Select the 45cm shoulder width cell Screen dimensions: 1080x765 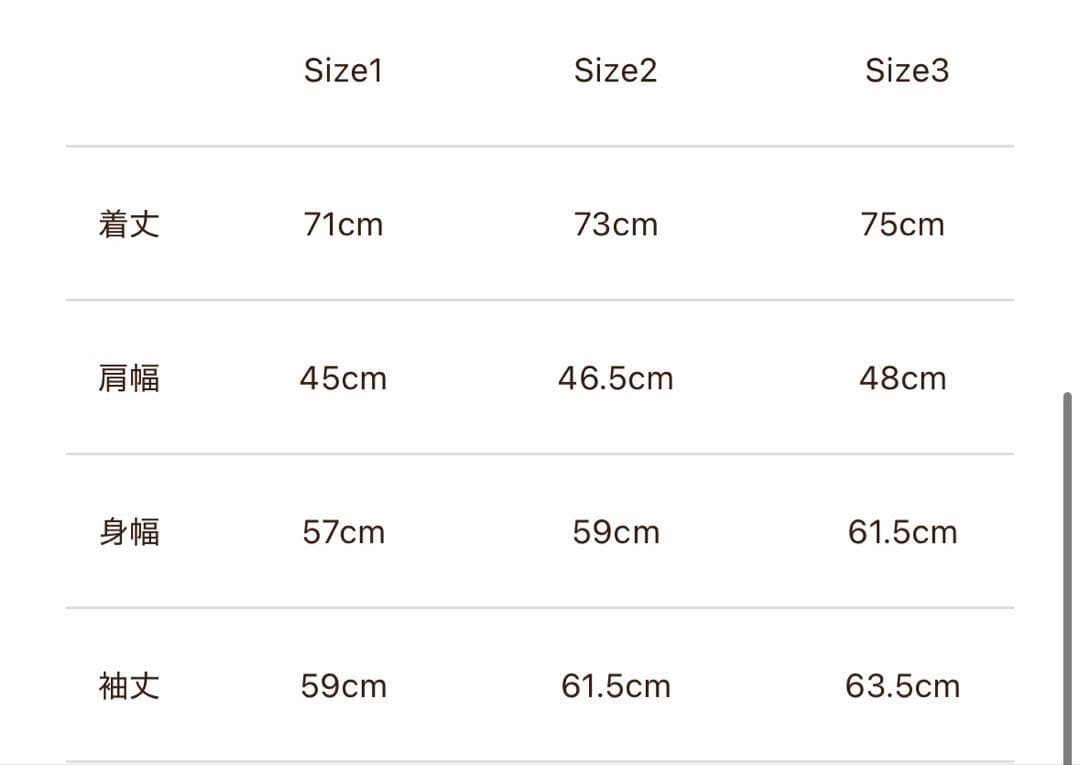click(x=343, y=379)
